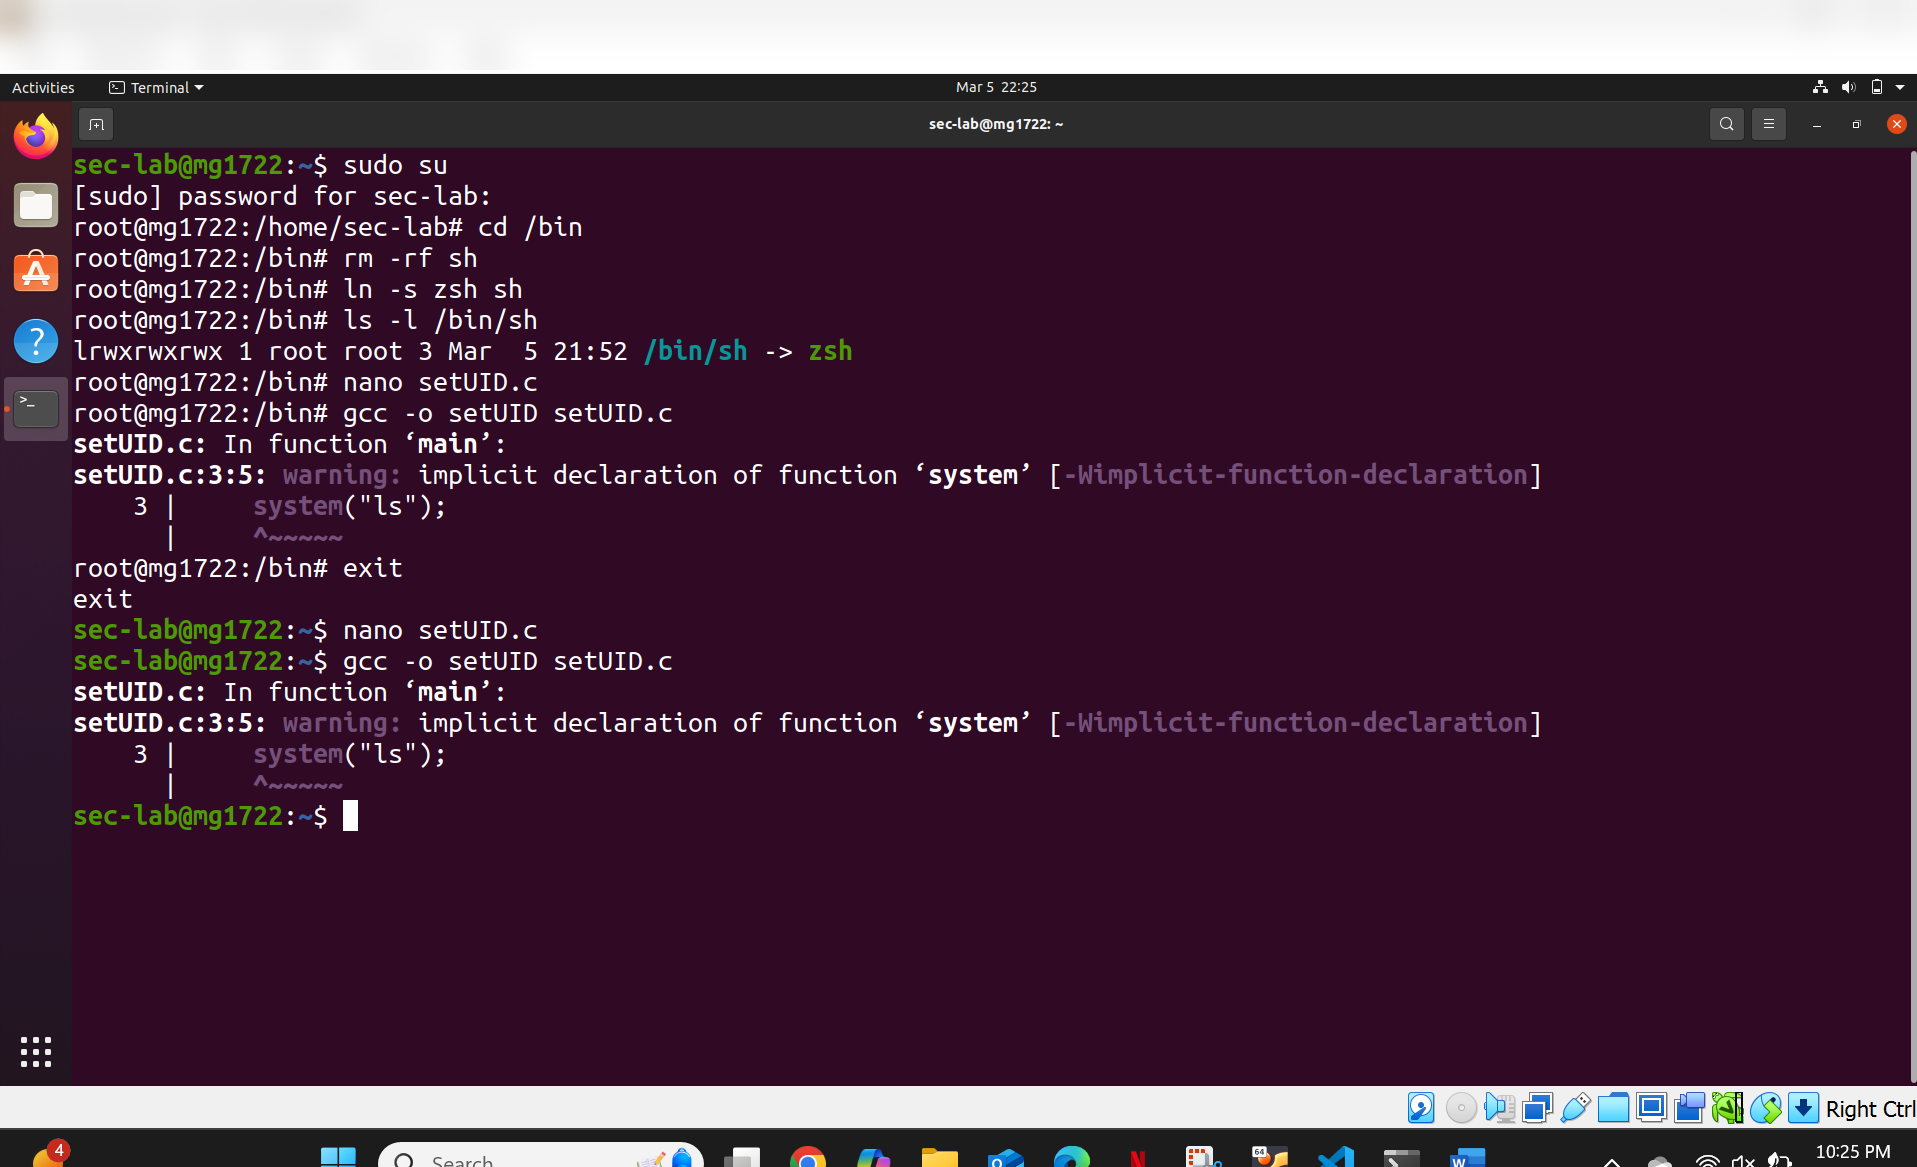The width and height of the screenshot is (1917, 1167).
Task: Click the 'rm -rf sh' command
Action: pos(410,258)
